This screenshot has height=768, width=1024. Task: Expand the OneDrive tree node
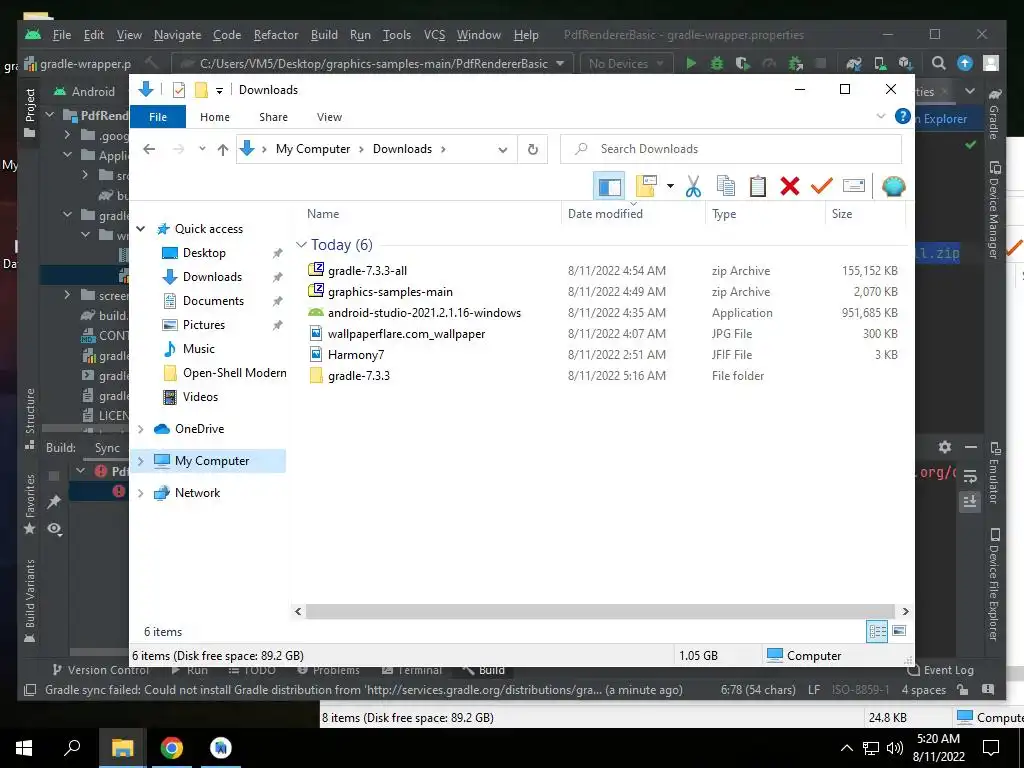pos(140,429)
